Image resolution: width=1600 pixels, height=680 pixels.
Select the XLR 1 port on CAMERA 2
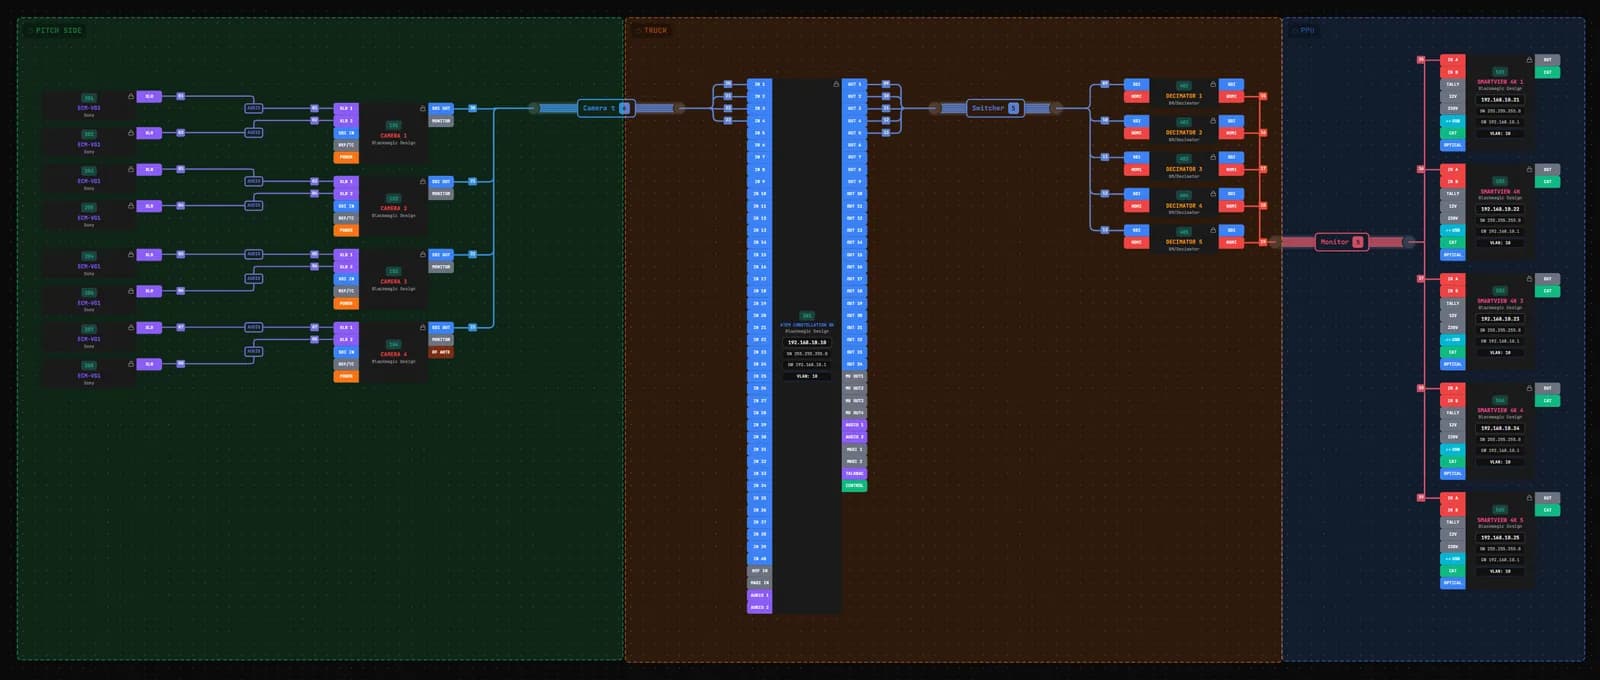[x=346, y=182]
